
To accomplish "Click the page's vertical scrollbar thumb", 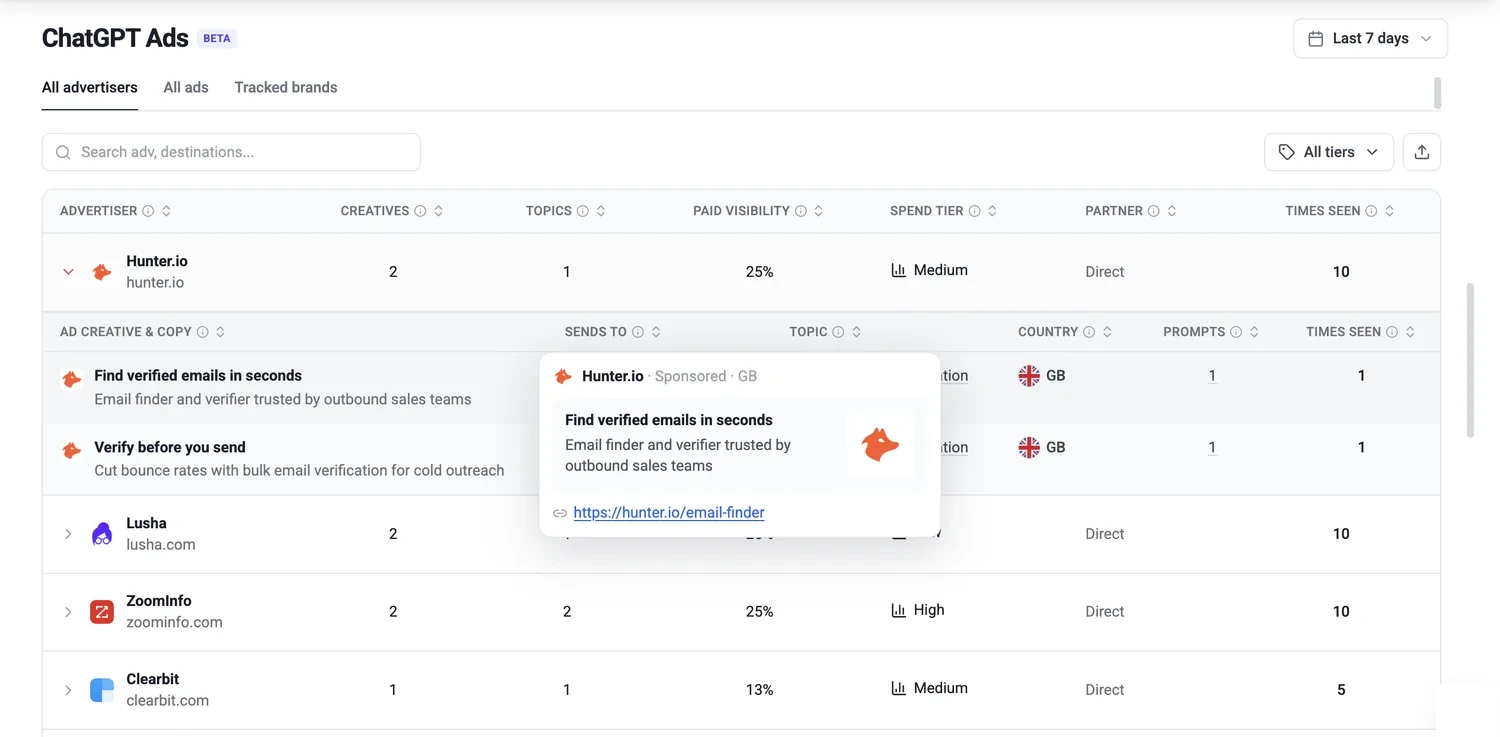I will click(1469, 360).
